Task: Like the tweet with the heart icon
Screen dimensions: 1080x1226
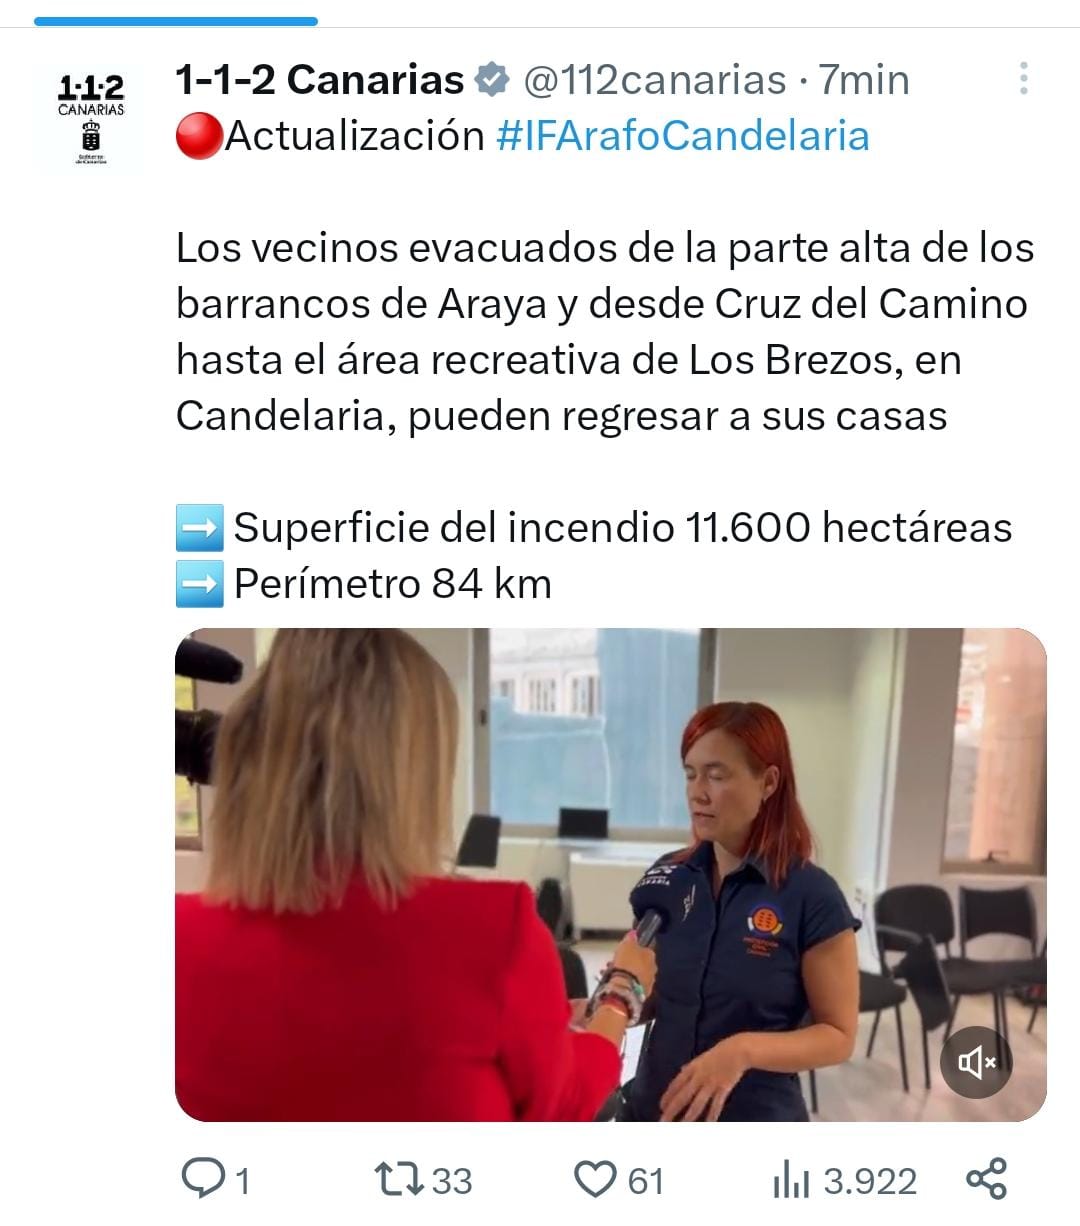Action: click(595, 1179)
